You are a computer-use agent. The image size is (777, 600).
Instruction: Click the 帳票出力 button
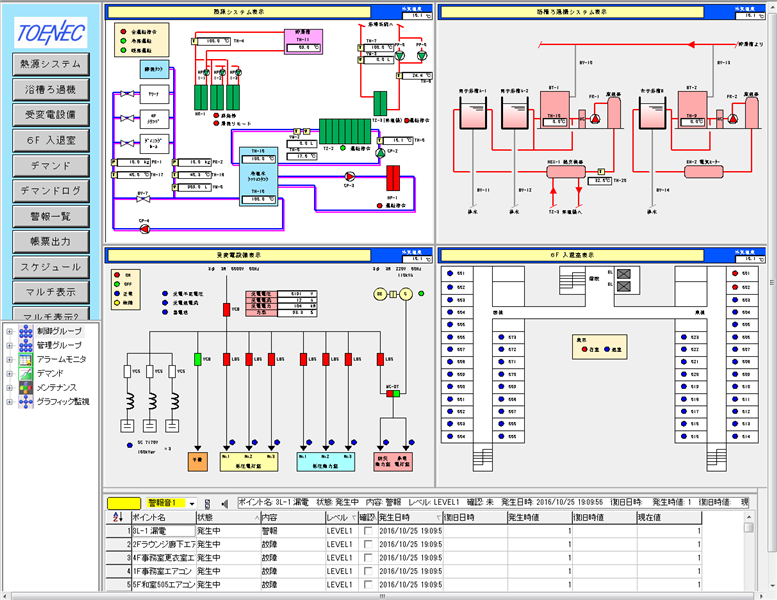click(x=51, y=242)
